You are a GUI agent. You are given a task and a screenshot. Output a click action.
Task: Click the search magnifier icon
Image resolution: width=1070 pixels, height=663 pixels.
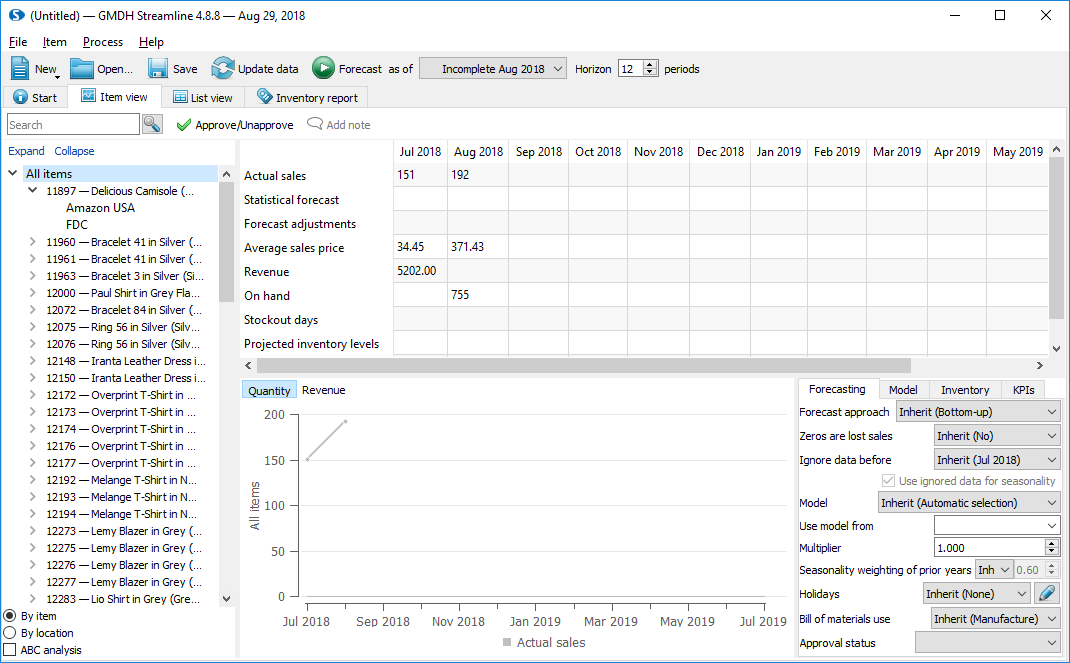pyautogui.click(x=152, y=124)
